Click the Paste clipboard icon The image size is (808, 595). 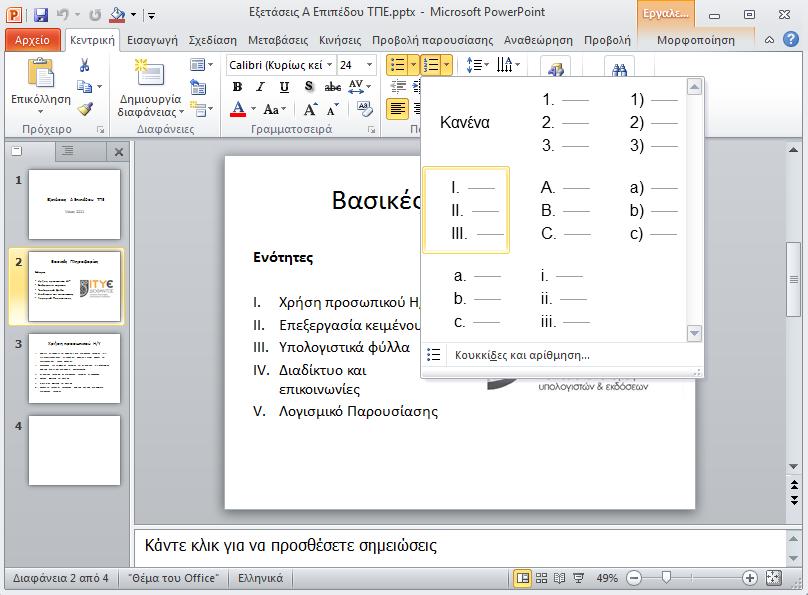[x=41, y=75]
